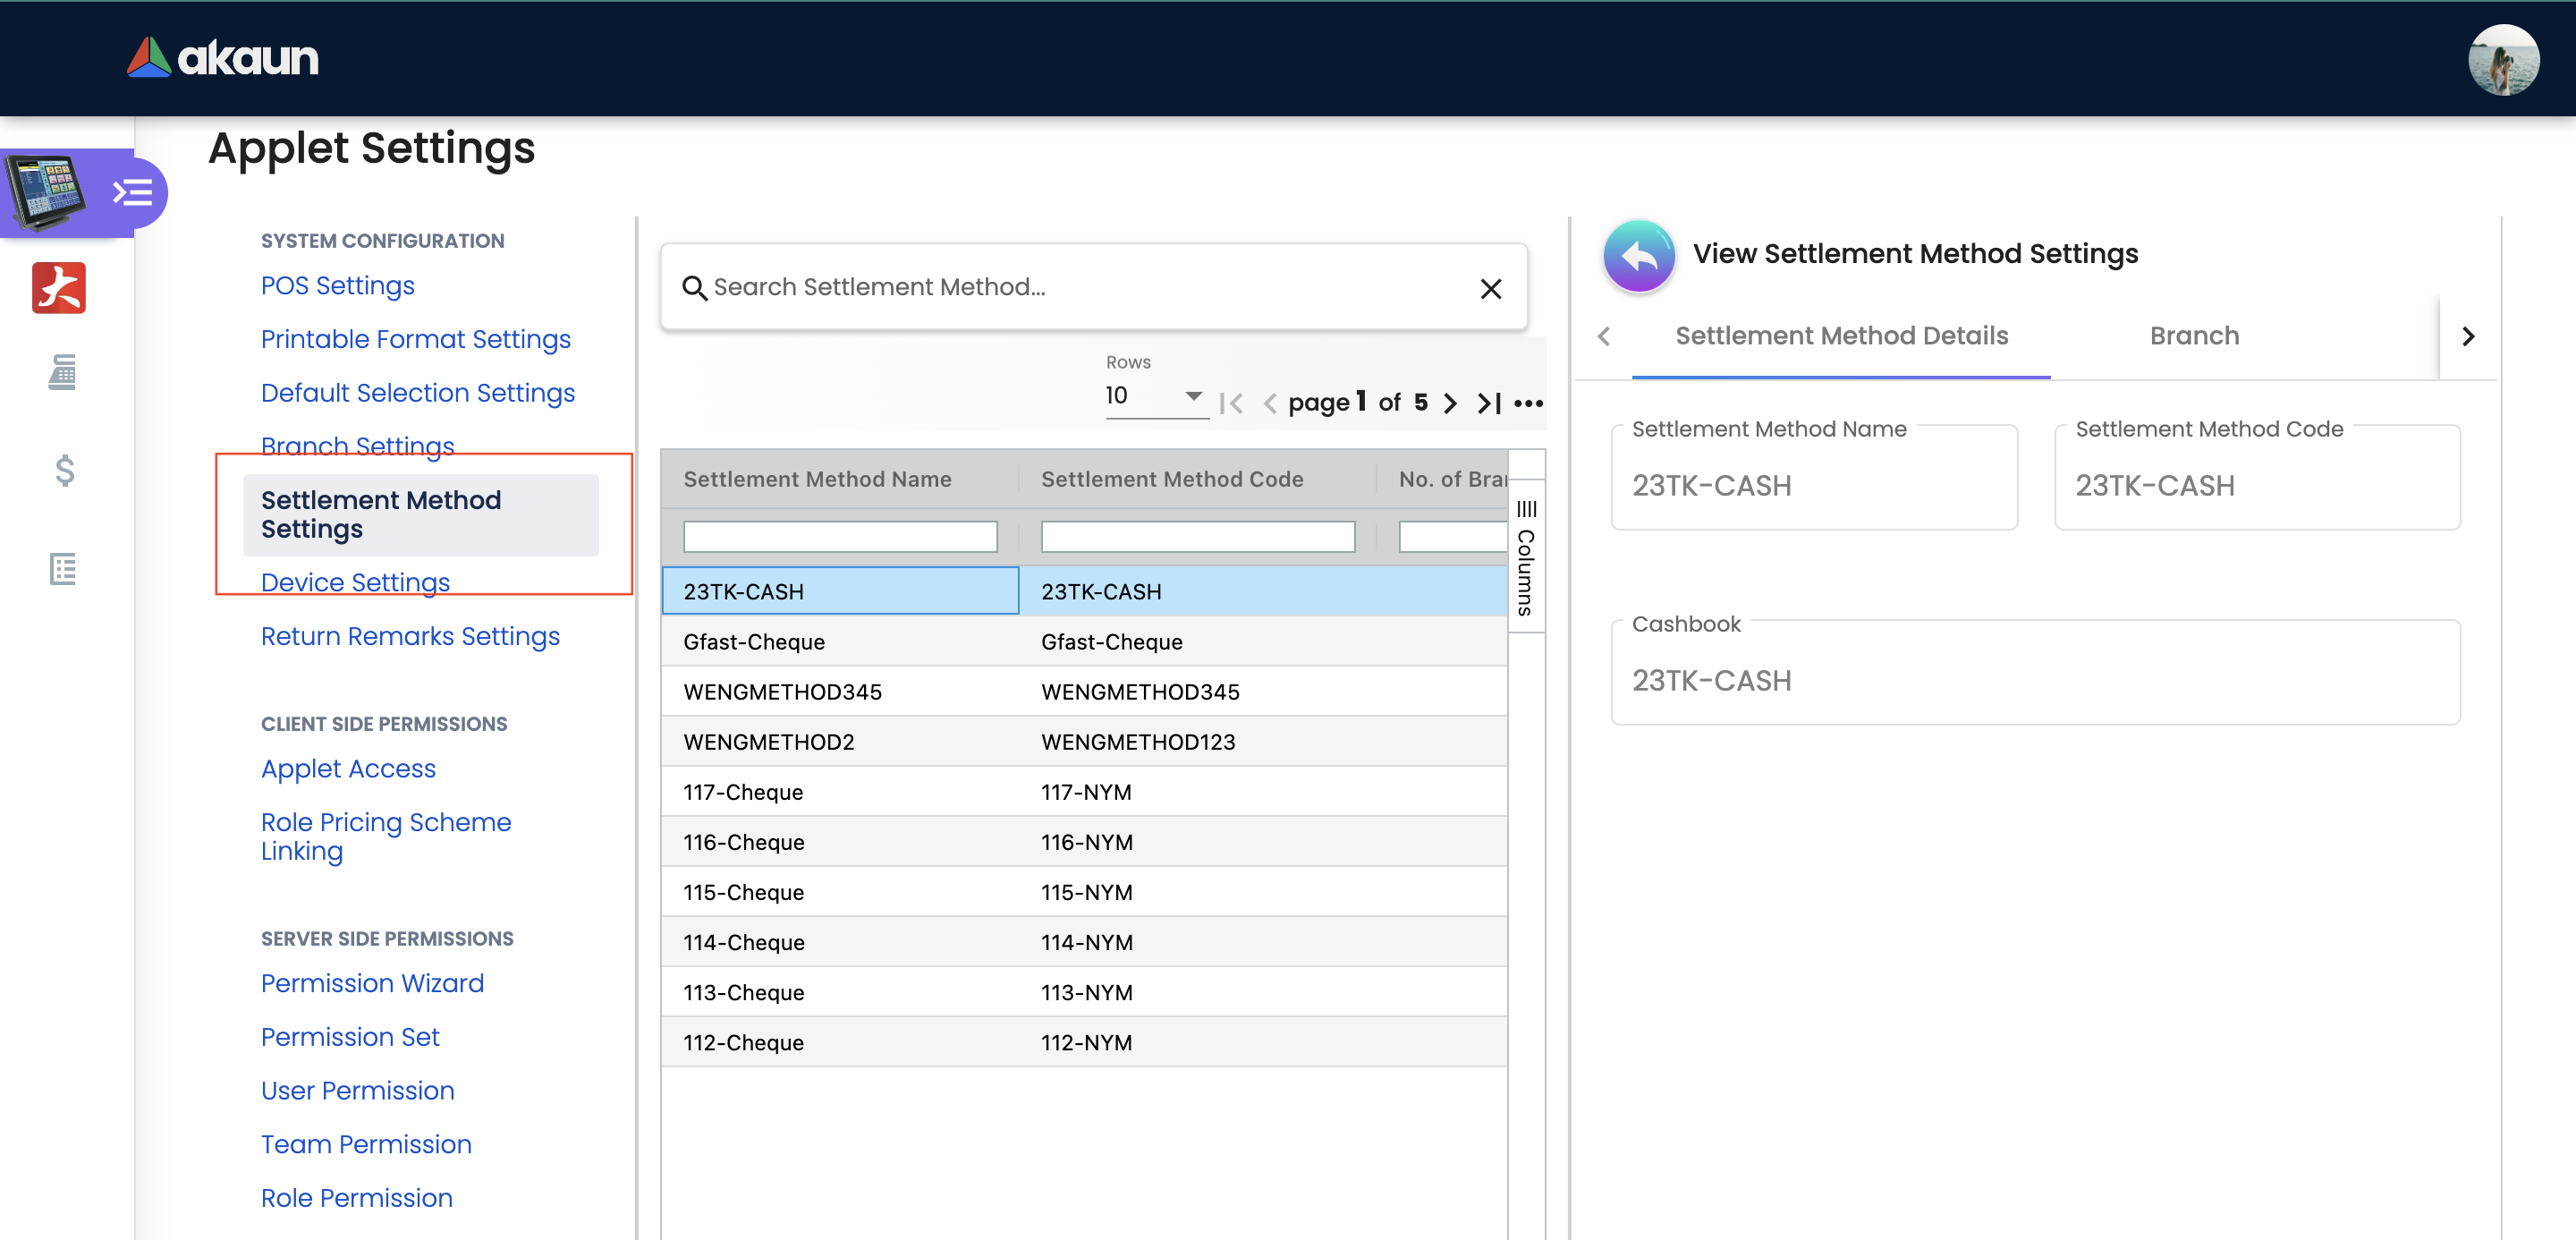Click the red running-figure app icon in sidebar

point(59,288)
